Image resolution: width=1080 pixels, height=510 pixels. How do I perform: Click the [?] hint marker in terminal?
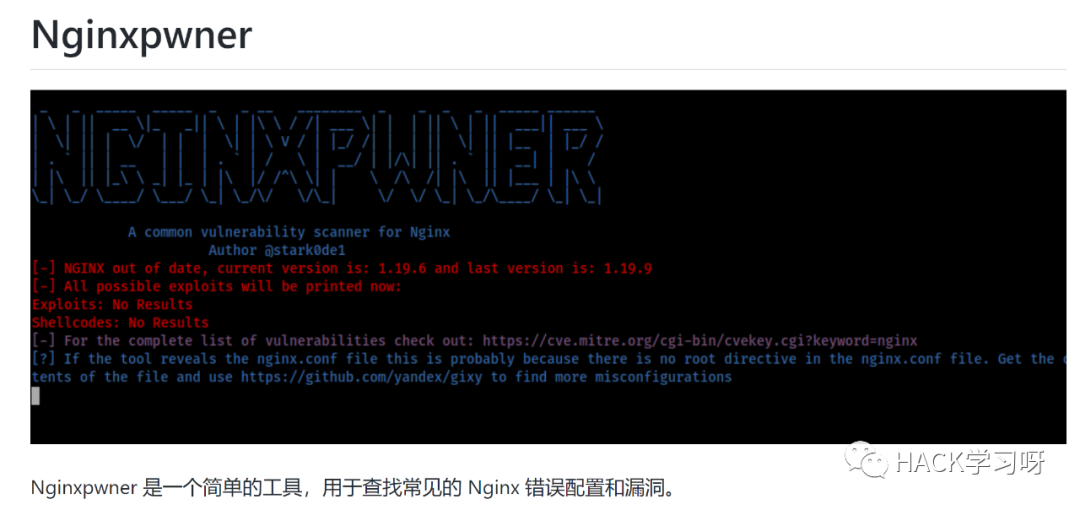[43, 359]
